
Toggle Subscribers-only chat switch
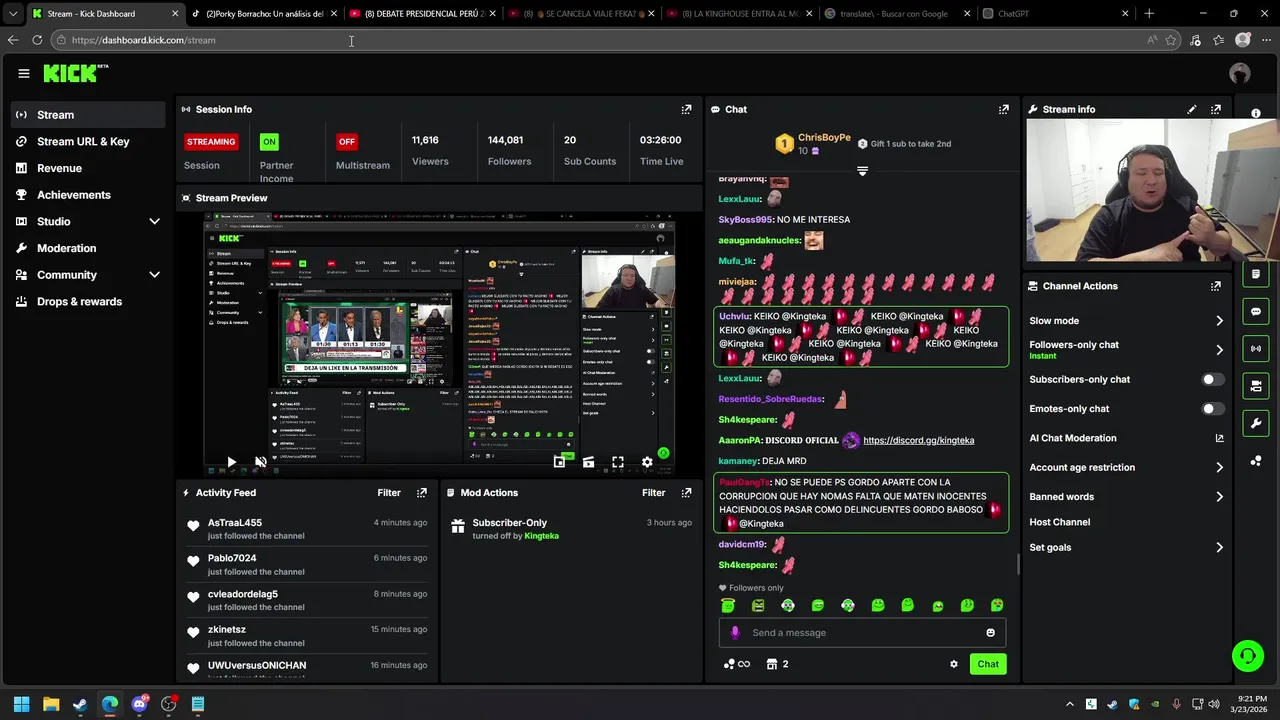click(x=1212, y=380)
